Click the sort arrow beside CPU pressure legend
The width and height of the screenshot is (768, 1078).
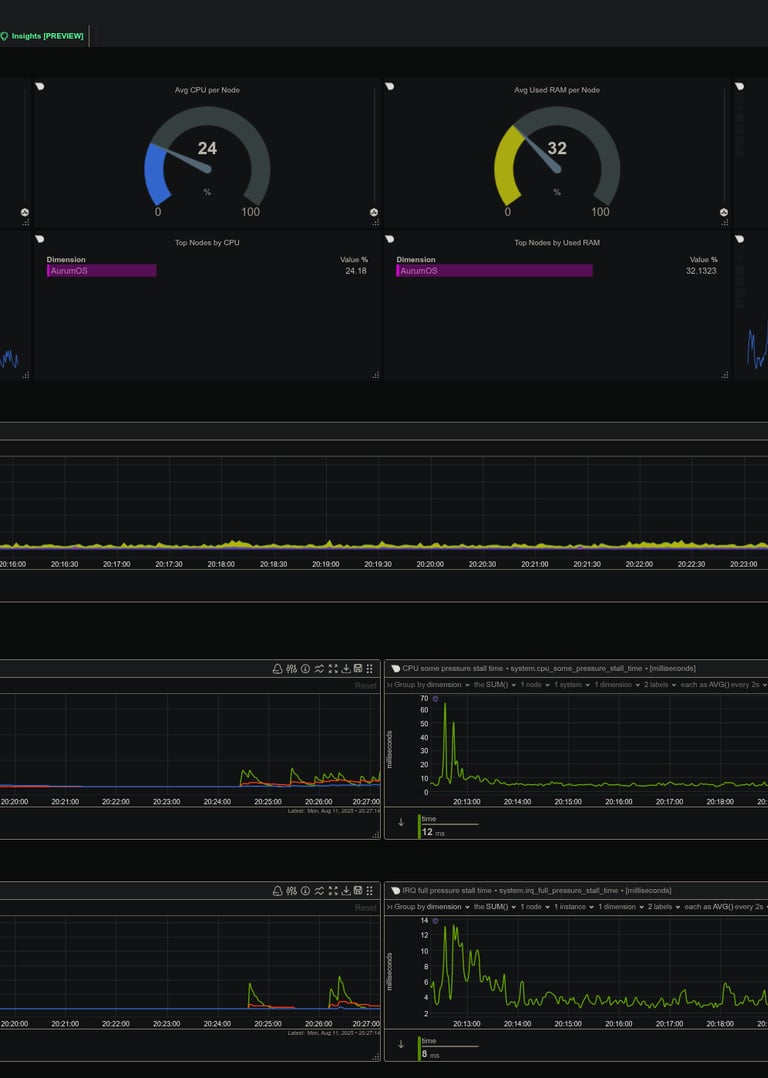tap(401, 822)
